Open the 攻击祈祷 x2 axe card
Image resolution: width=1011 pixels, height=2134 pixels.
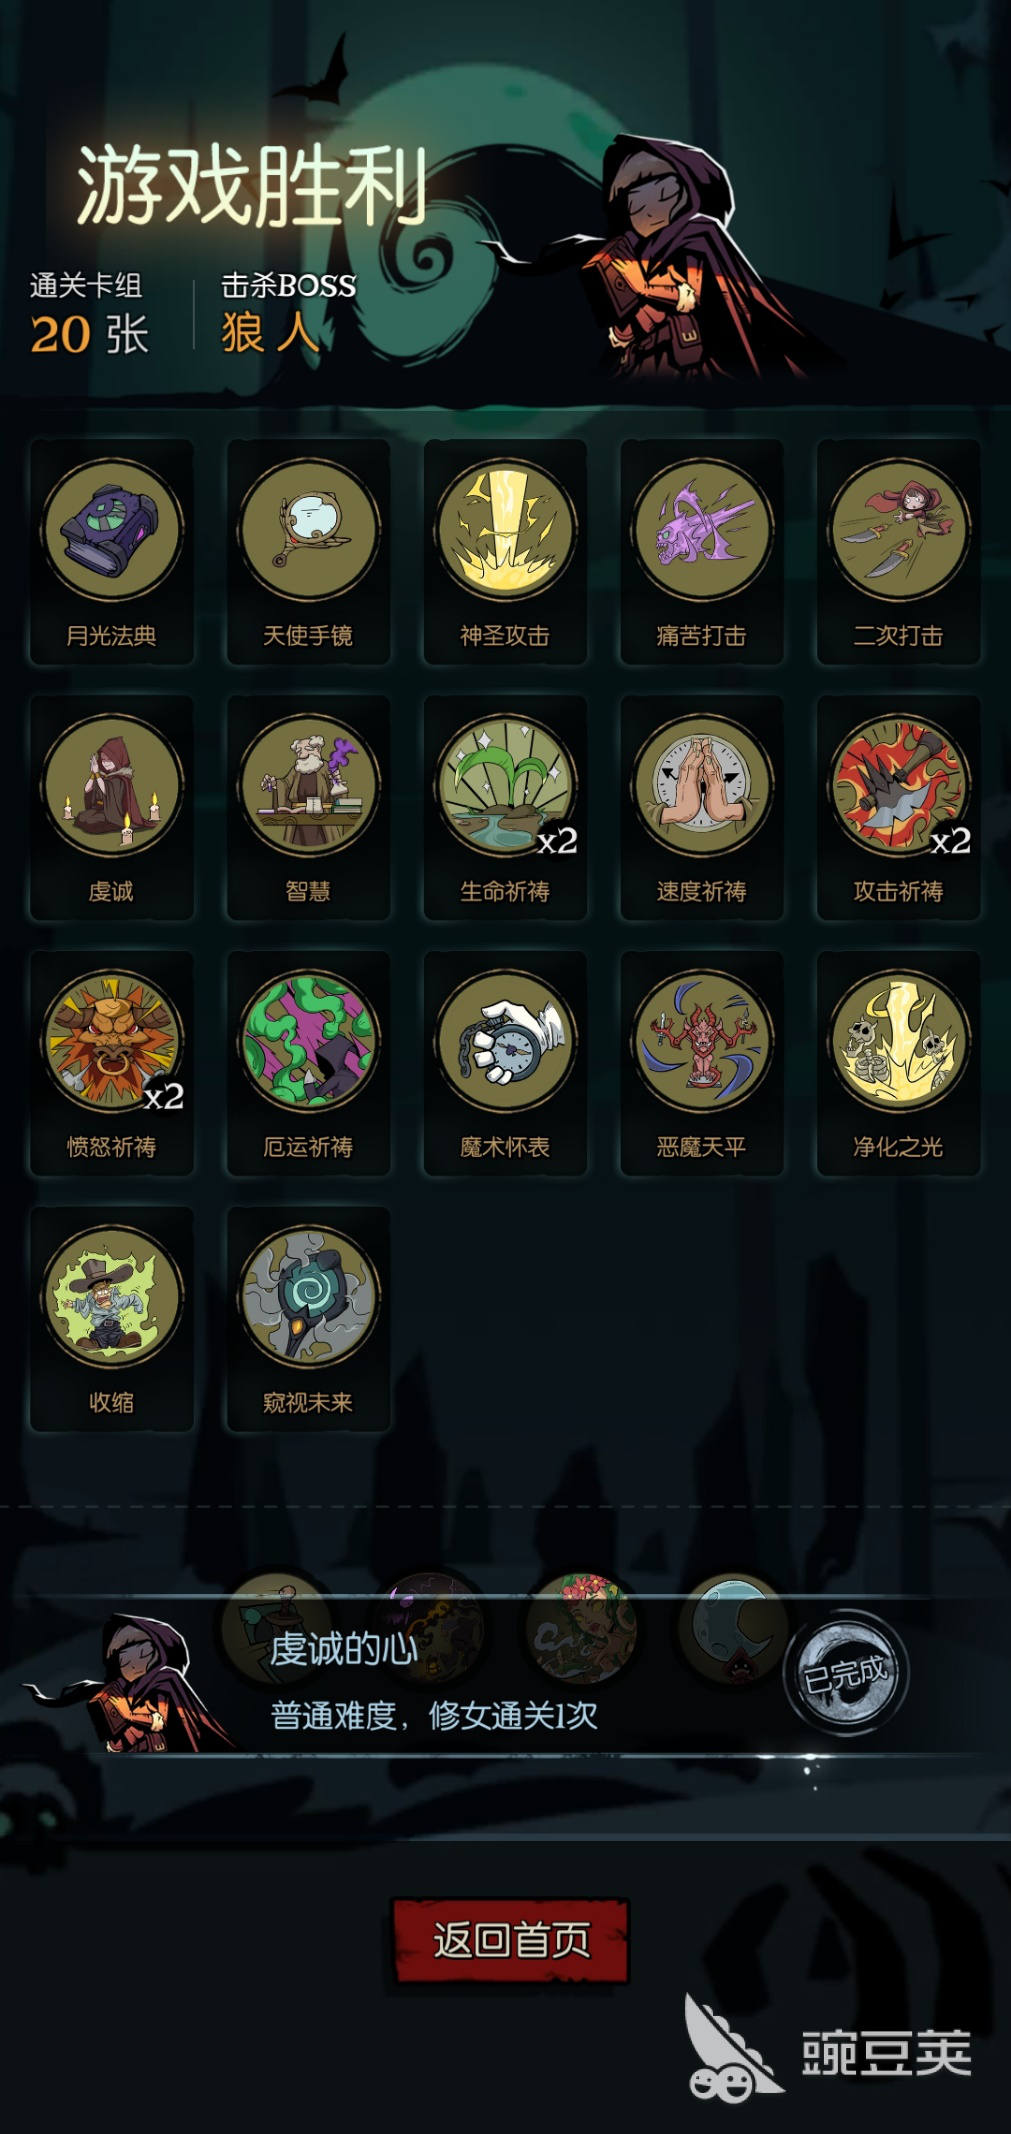tap(898, 807)
